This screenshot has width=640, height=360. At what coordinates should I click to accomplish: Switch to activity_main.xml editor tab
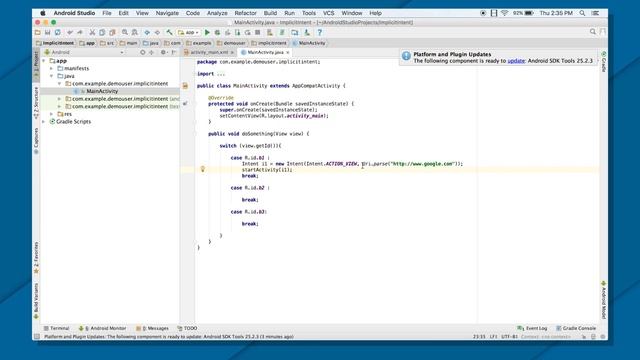(x=209, y=52)
